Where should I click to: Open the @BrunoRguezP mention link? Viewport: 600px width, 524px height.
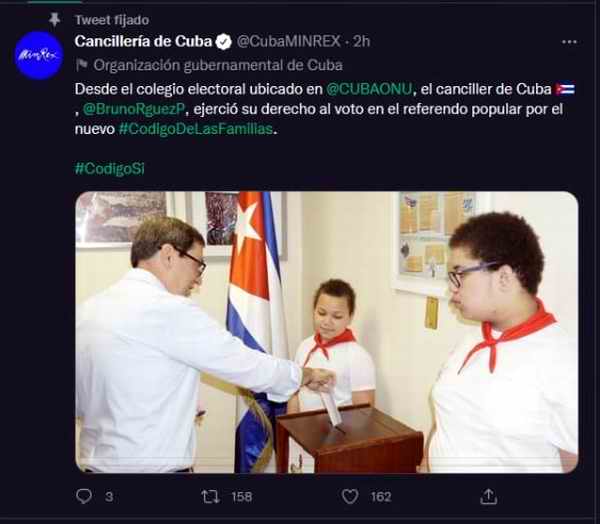[134, 109]
